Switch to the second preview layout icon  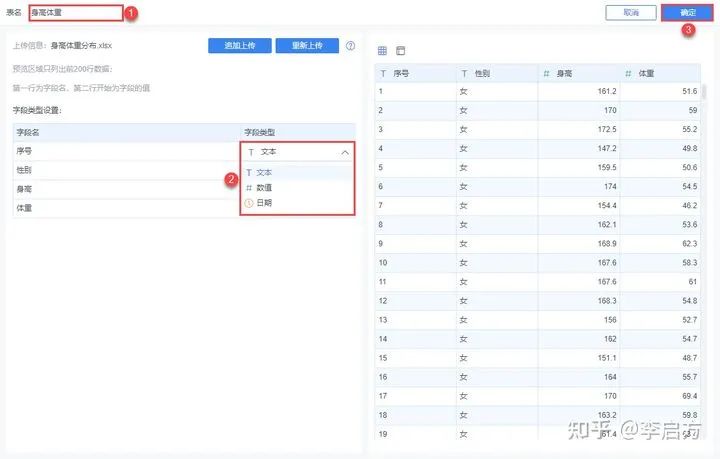pyautogui.click(x=400, y=50)
